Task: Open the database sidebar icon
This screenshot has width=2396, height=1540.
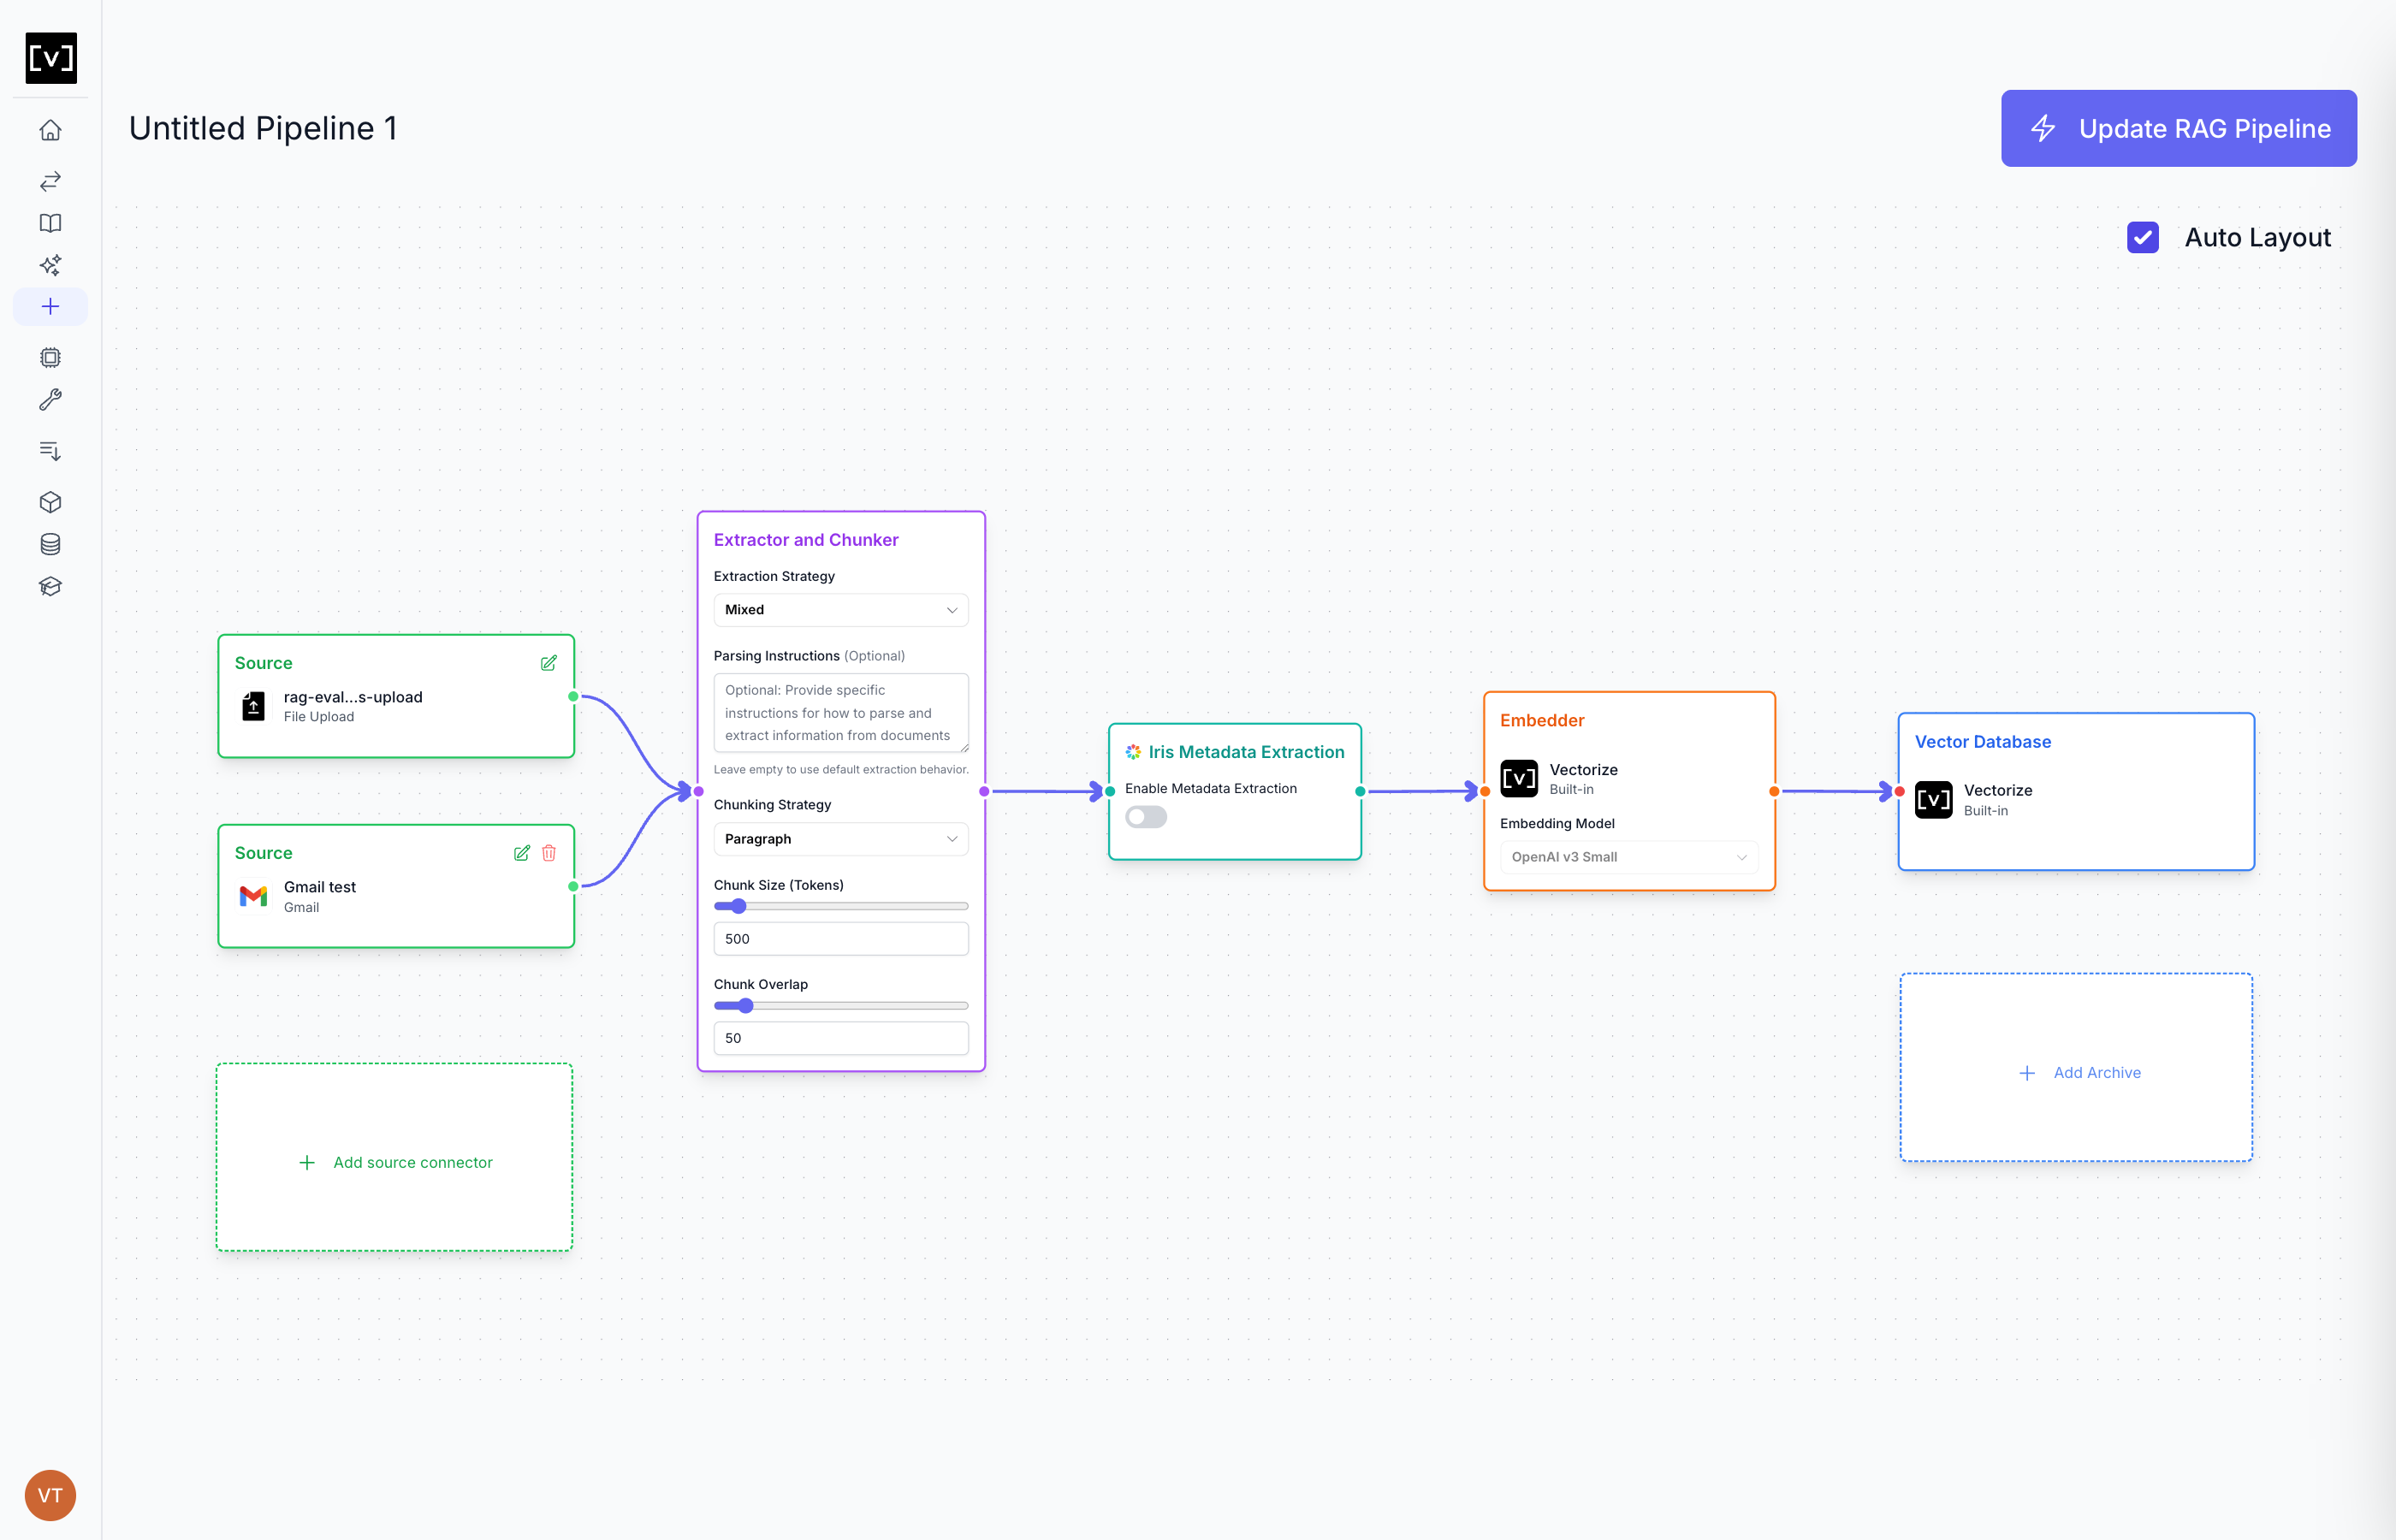Action: click(50, 544)
